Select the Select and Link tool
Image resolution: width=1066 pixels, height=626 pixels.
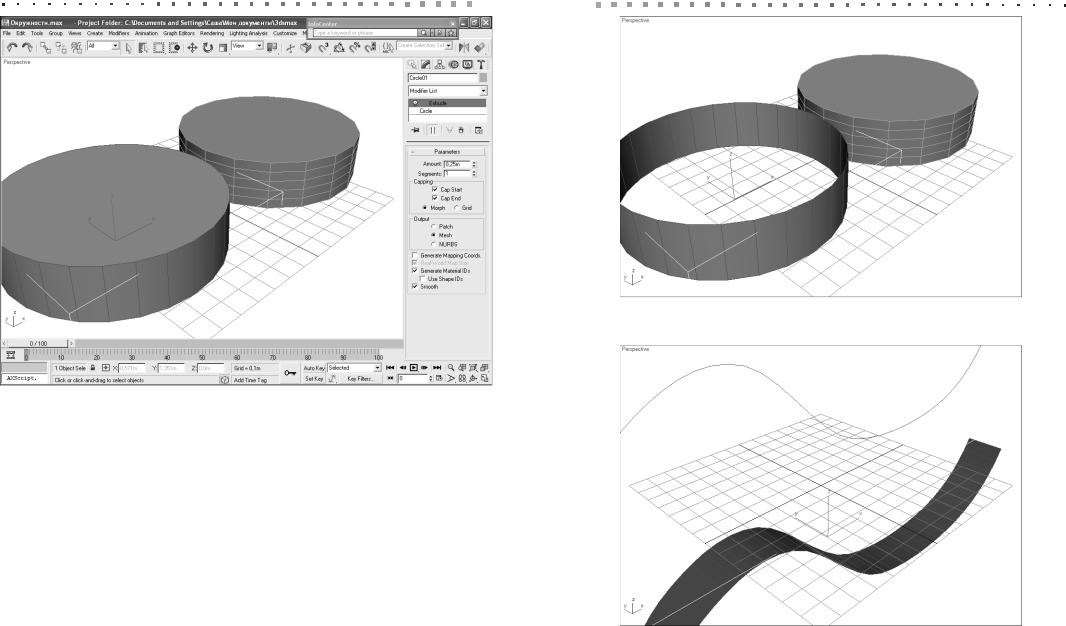pyautogui.click(x=45, y=47)
